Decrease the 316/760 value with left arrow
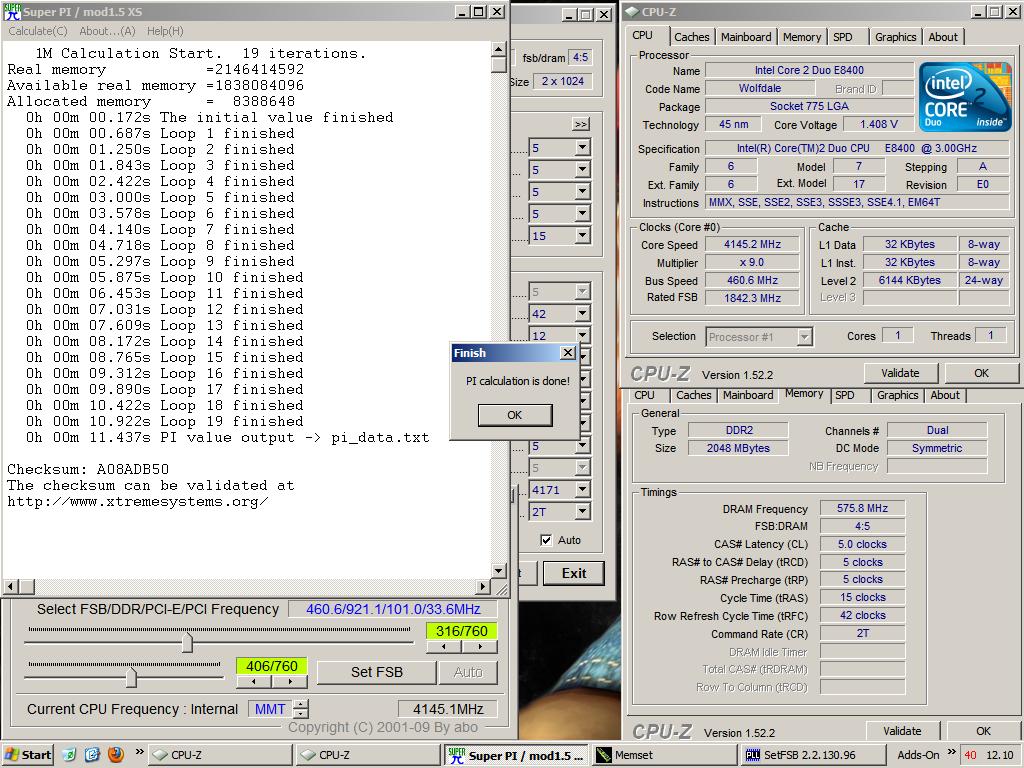Viewport: 1024px width, 768px height. [x=444, y=647]
